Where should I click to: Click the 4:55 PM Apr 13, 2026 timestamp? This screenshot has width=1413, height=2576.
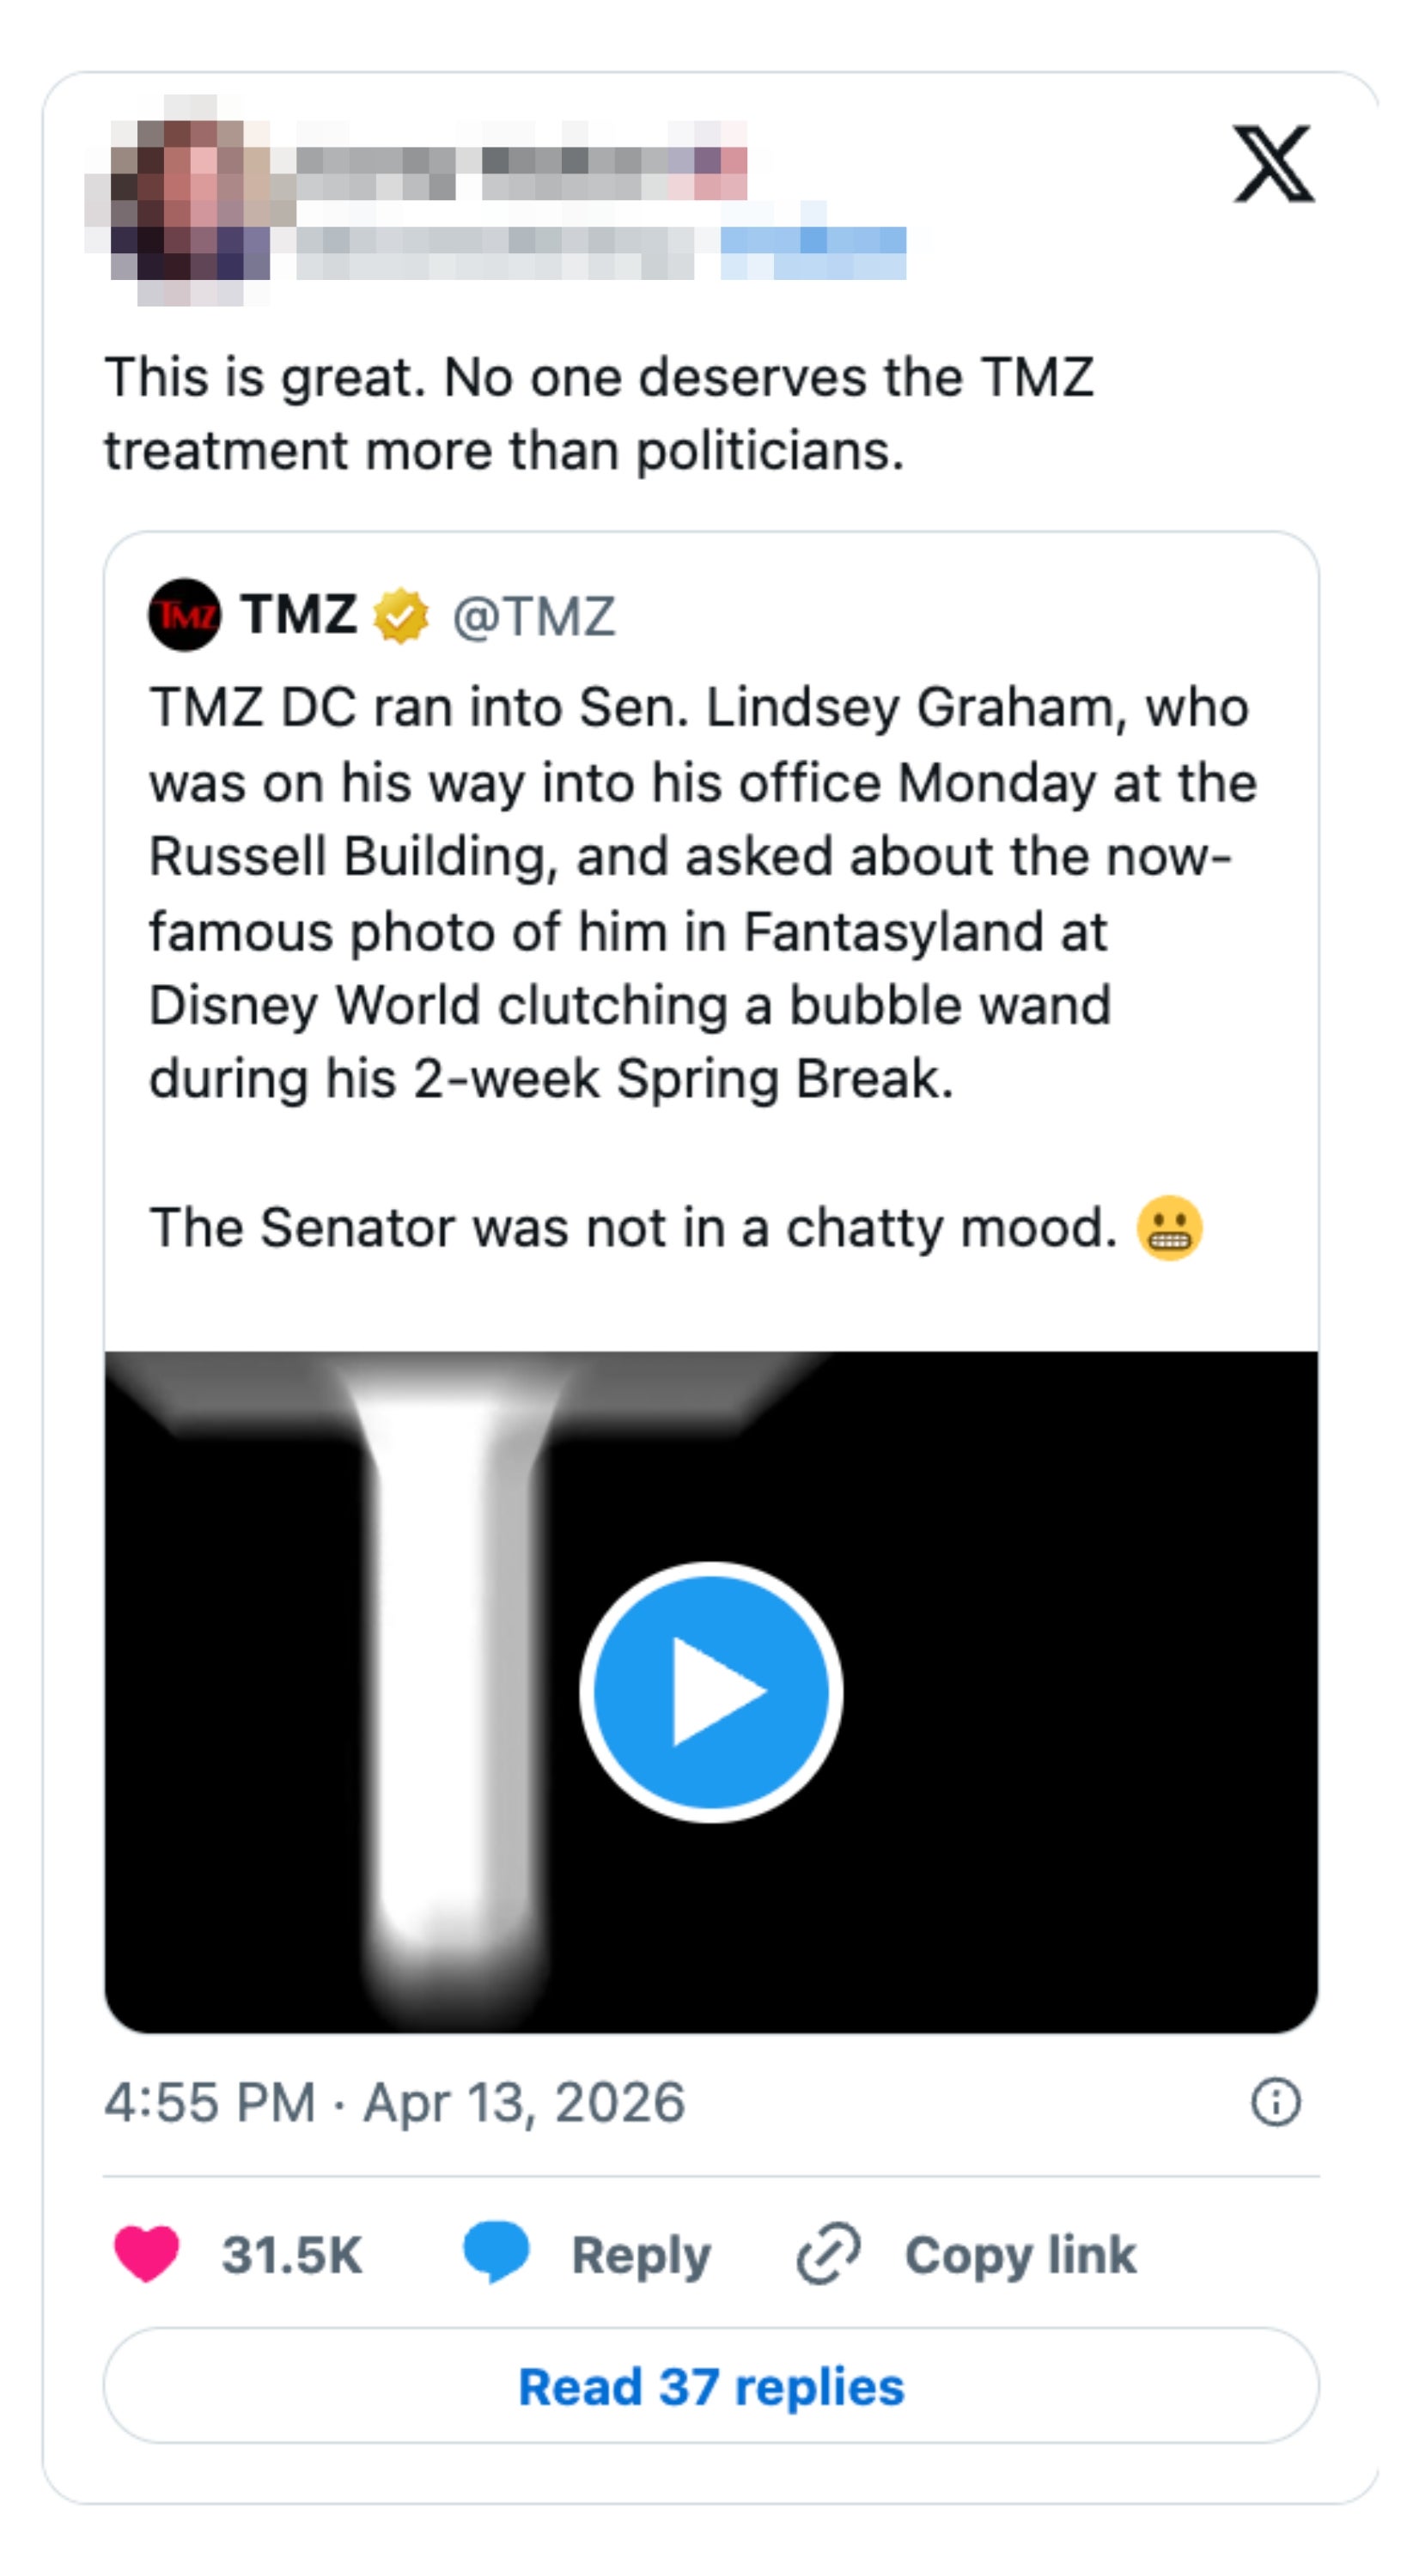pos(395,2102)
